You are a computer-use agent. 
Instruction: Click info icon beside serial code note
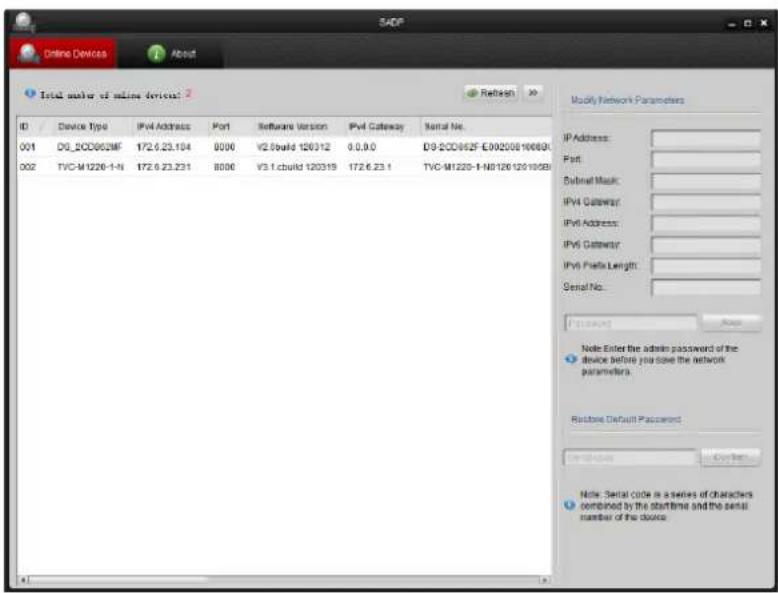570,506
